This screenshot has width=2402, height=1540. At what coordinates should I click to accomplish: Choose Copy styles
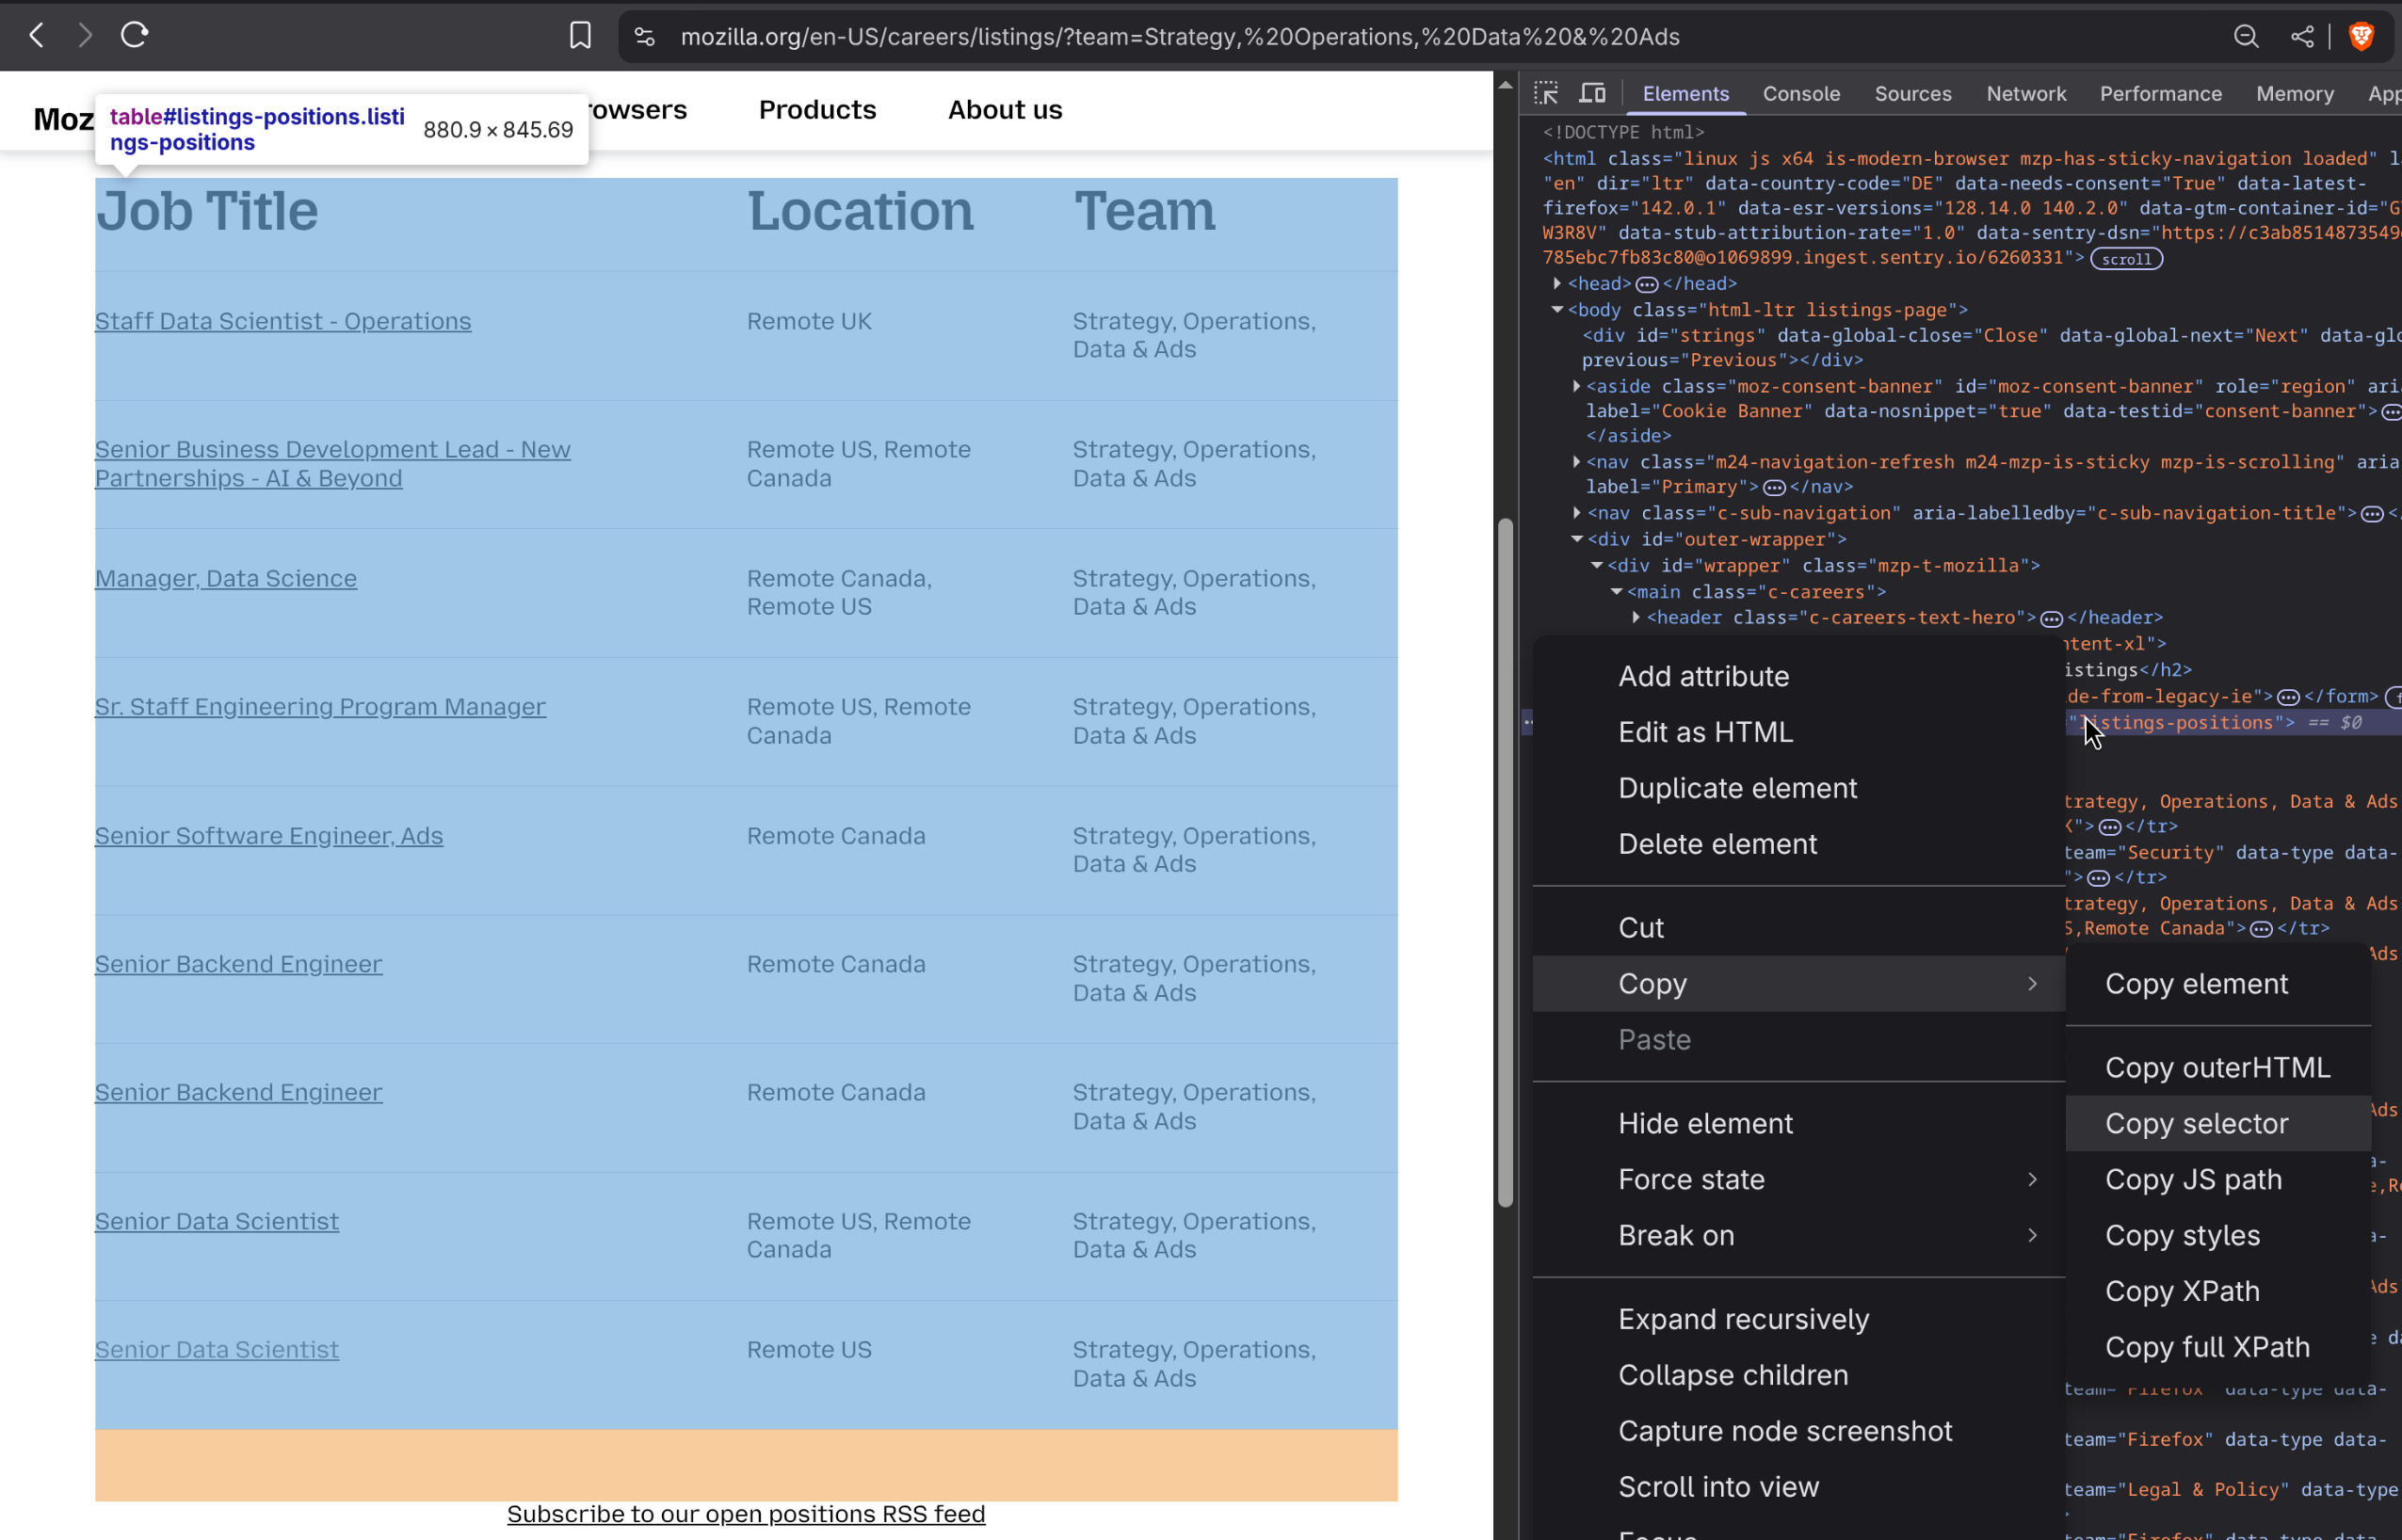click(2217, 1237)
